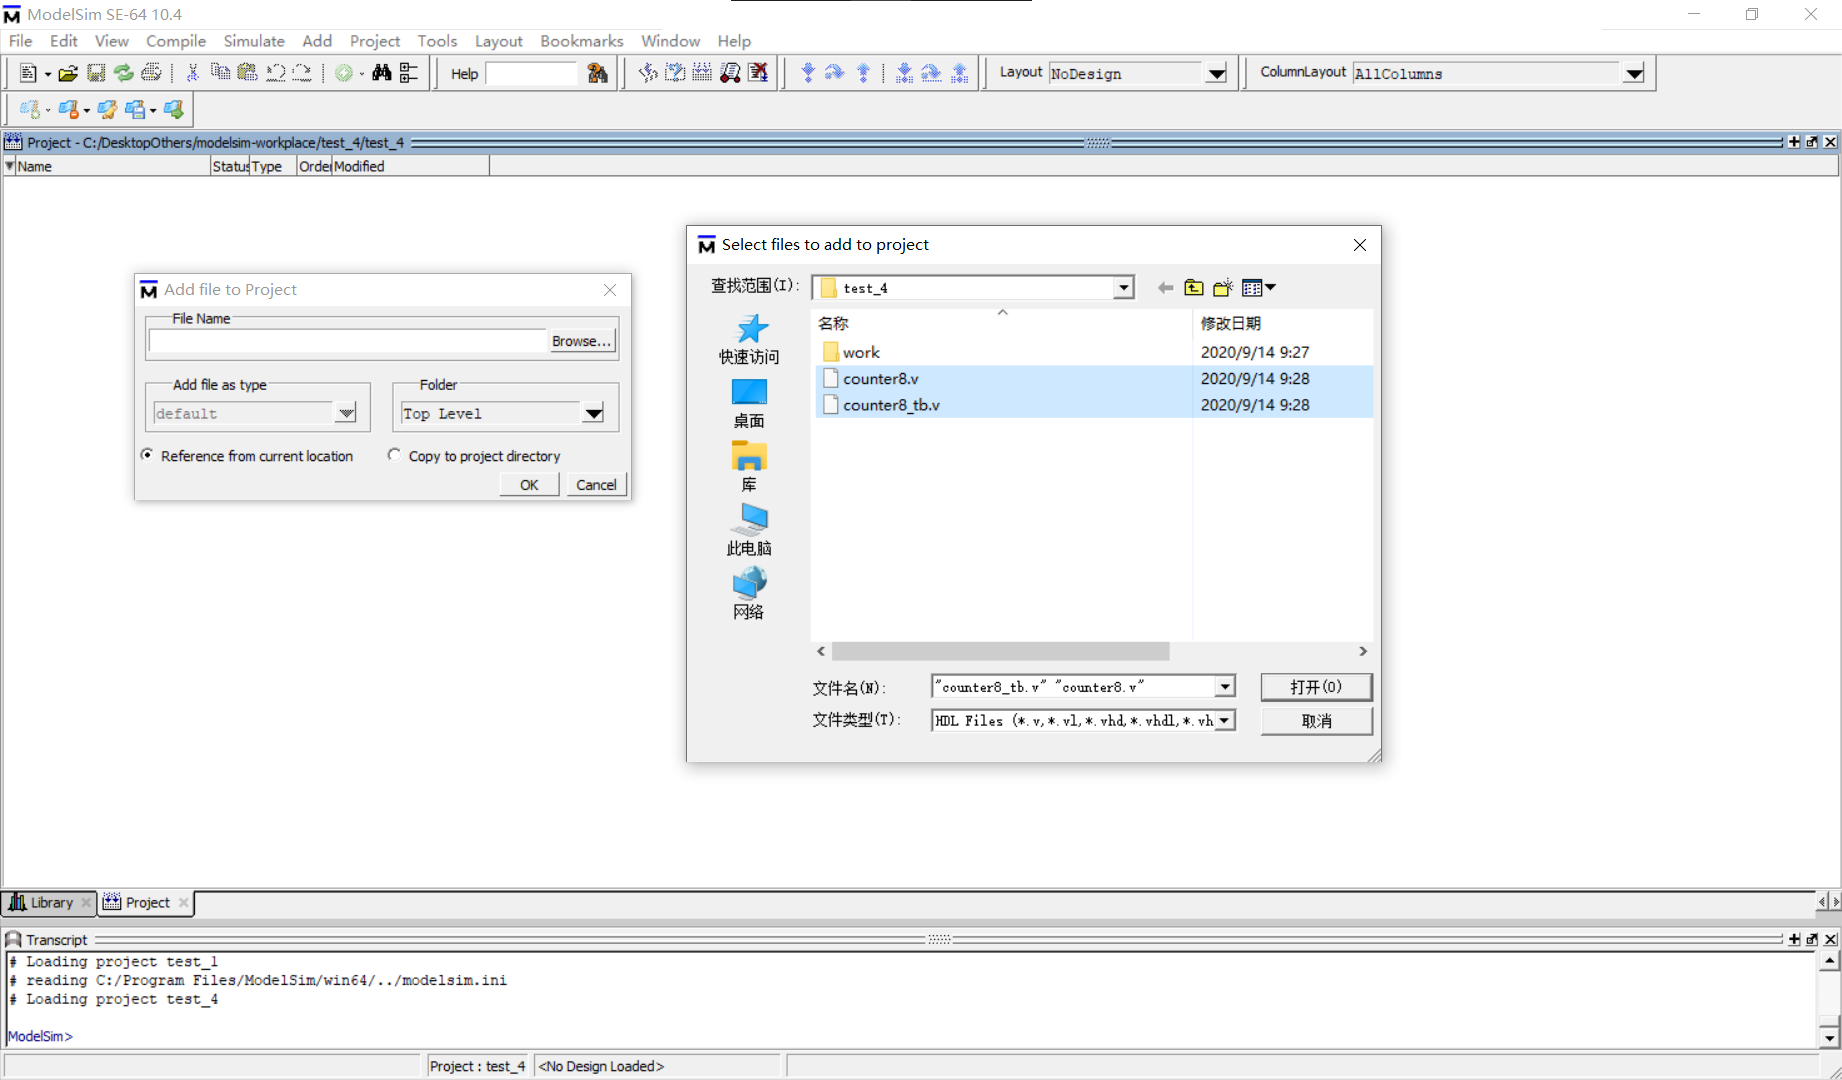Open the Folder Top Level dropdown
The width and height of the screenshot is (1842, 1080).
(594, 413)
